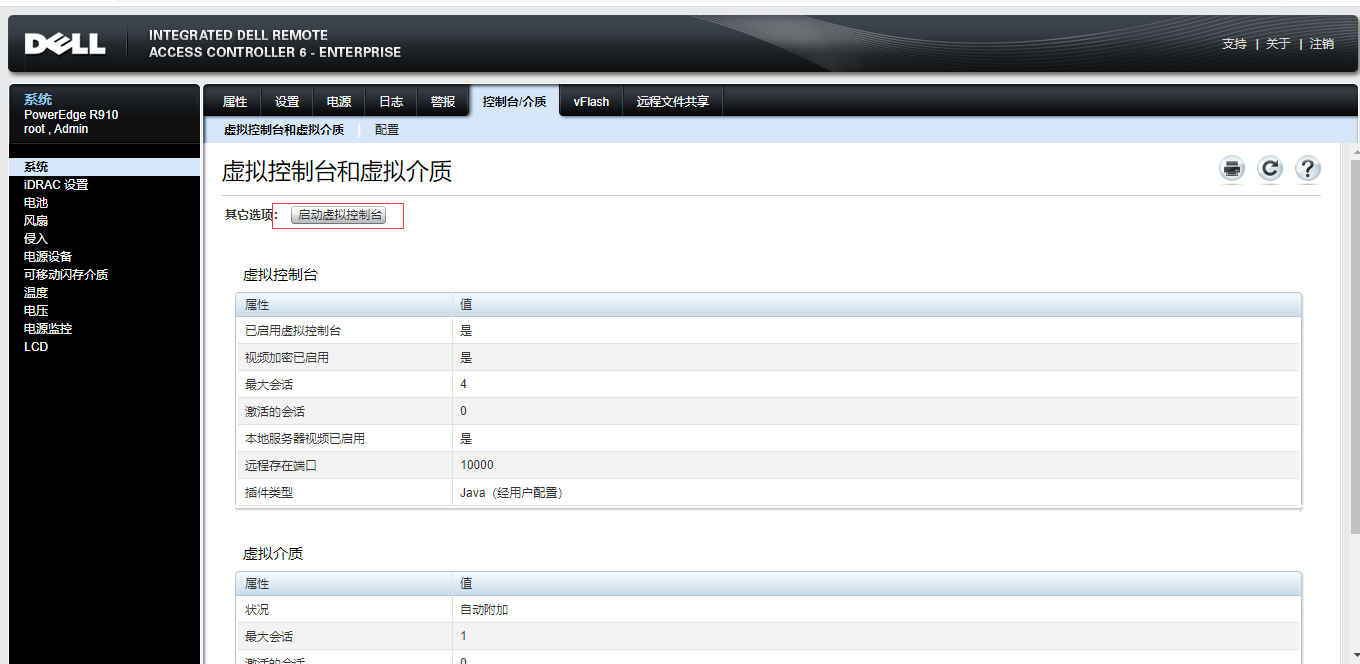Open the help question mark icon
Image resolution: width=1360 pixels, height=664 pixels.
1308,169
